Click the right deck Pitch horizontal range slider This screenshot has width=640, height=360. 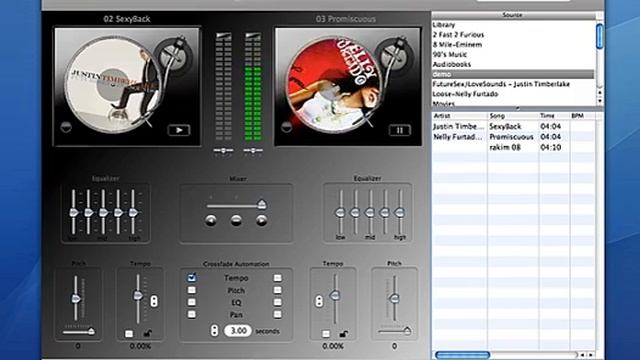pyautogui.click(x=395, y=331)
